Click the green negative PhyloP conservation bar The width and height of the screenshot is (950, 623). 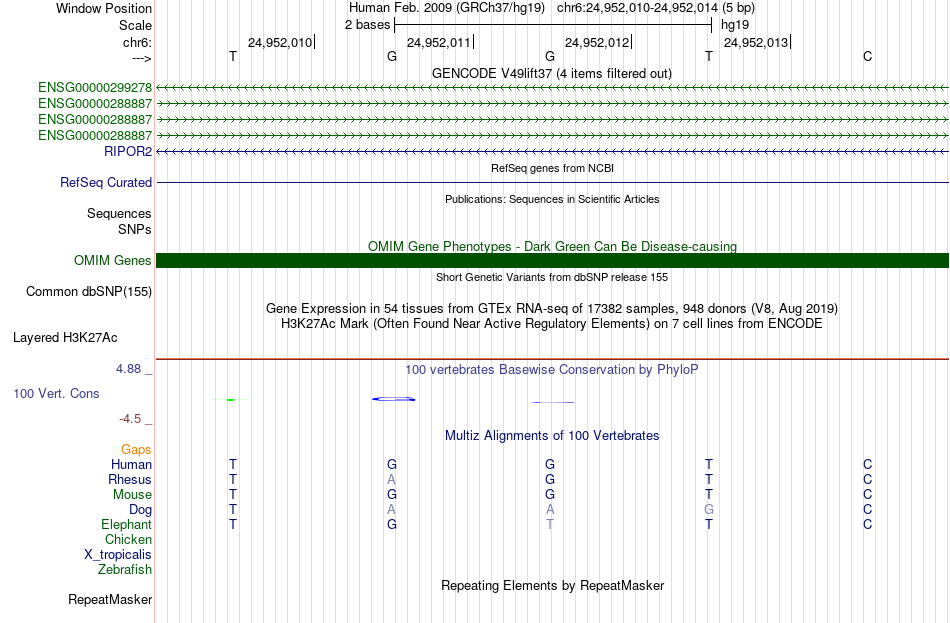coord(230,399)
